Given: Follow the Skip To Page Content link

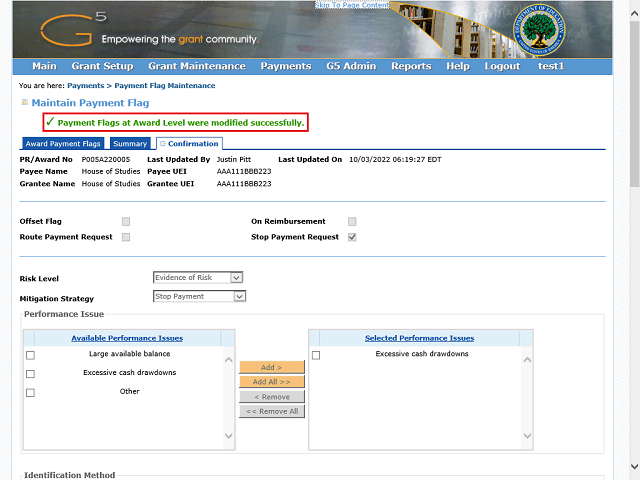Looking at the screenshot, I should (352, 5).
